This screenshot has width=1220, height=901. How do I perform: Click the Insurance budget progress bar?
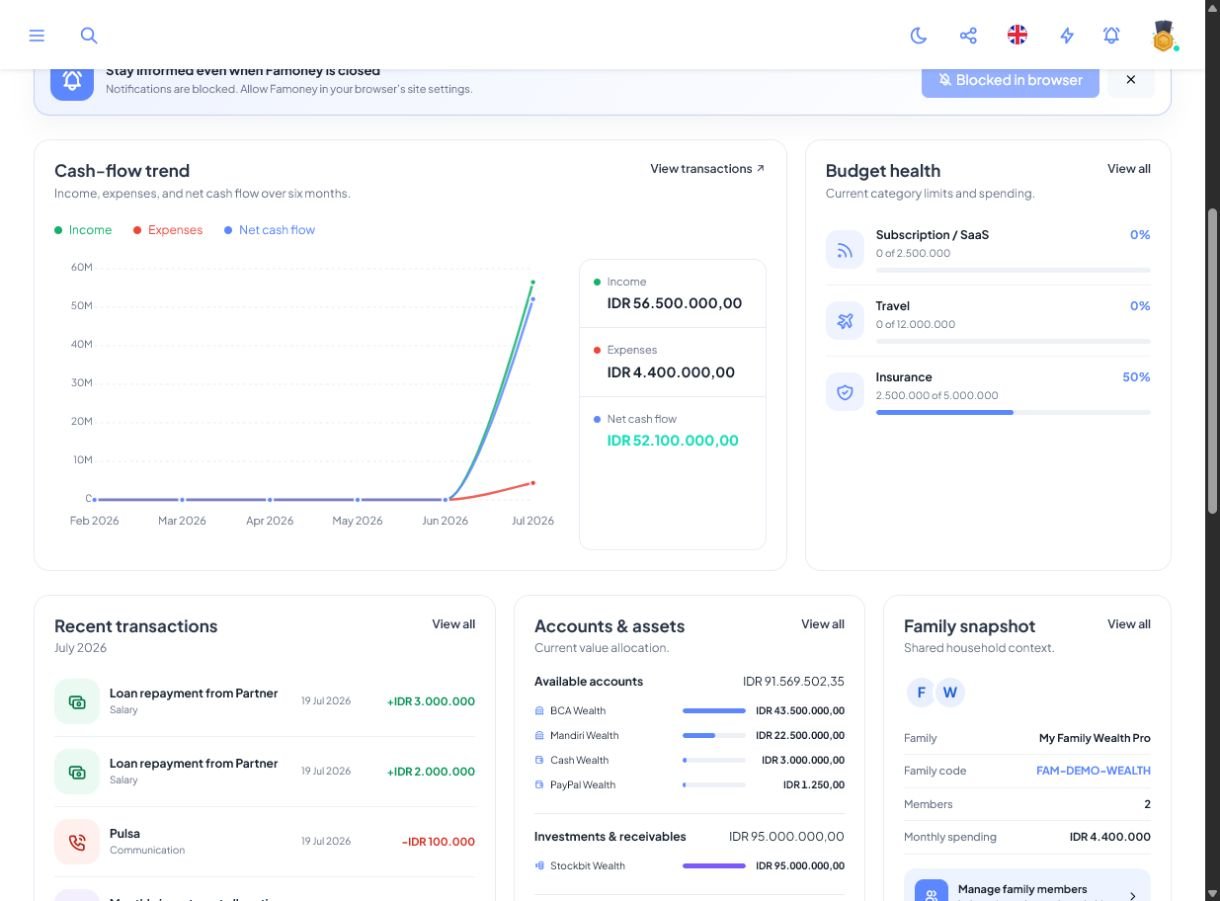pyautogui.click(x=1013, y=412)
